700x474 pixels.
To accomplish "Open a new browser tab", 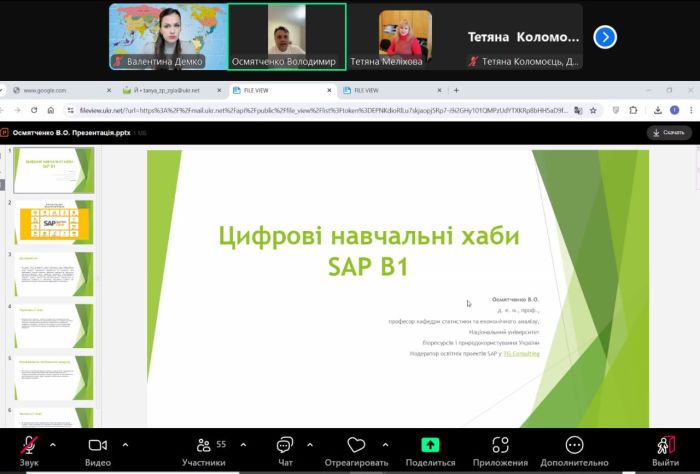I will (x=456, y=90).
